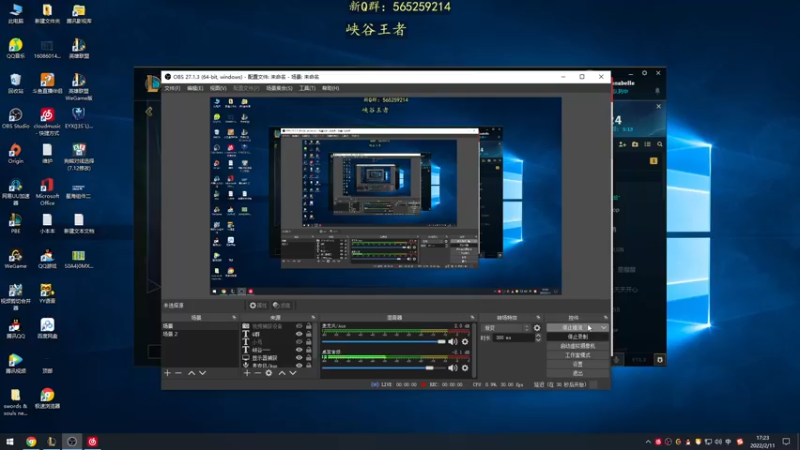Toggle visibility of the 显示器捕获 source

[x=299, y=358]
